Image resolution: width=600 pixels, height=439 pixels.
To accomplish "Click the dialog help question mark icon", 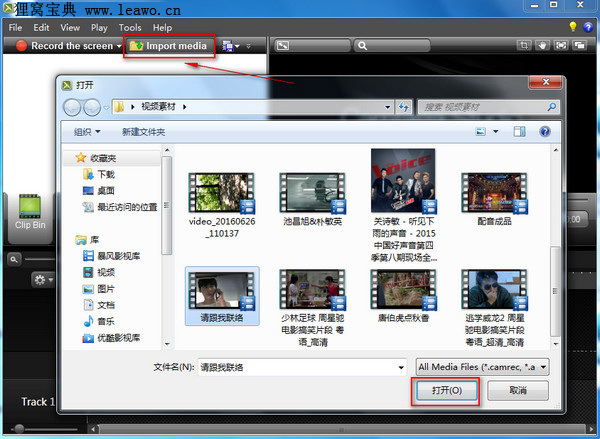I will [545, 132].
